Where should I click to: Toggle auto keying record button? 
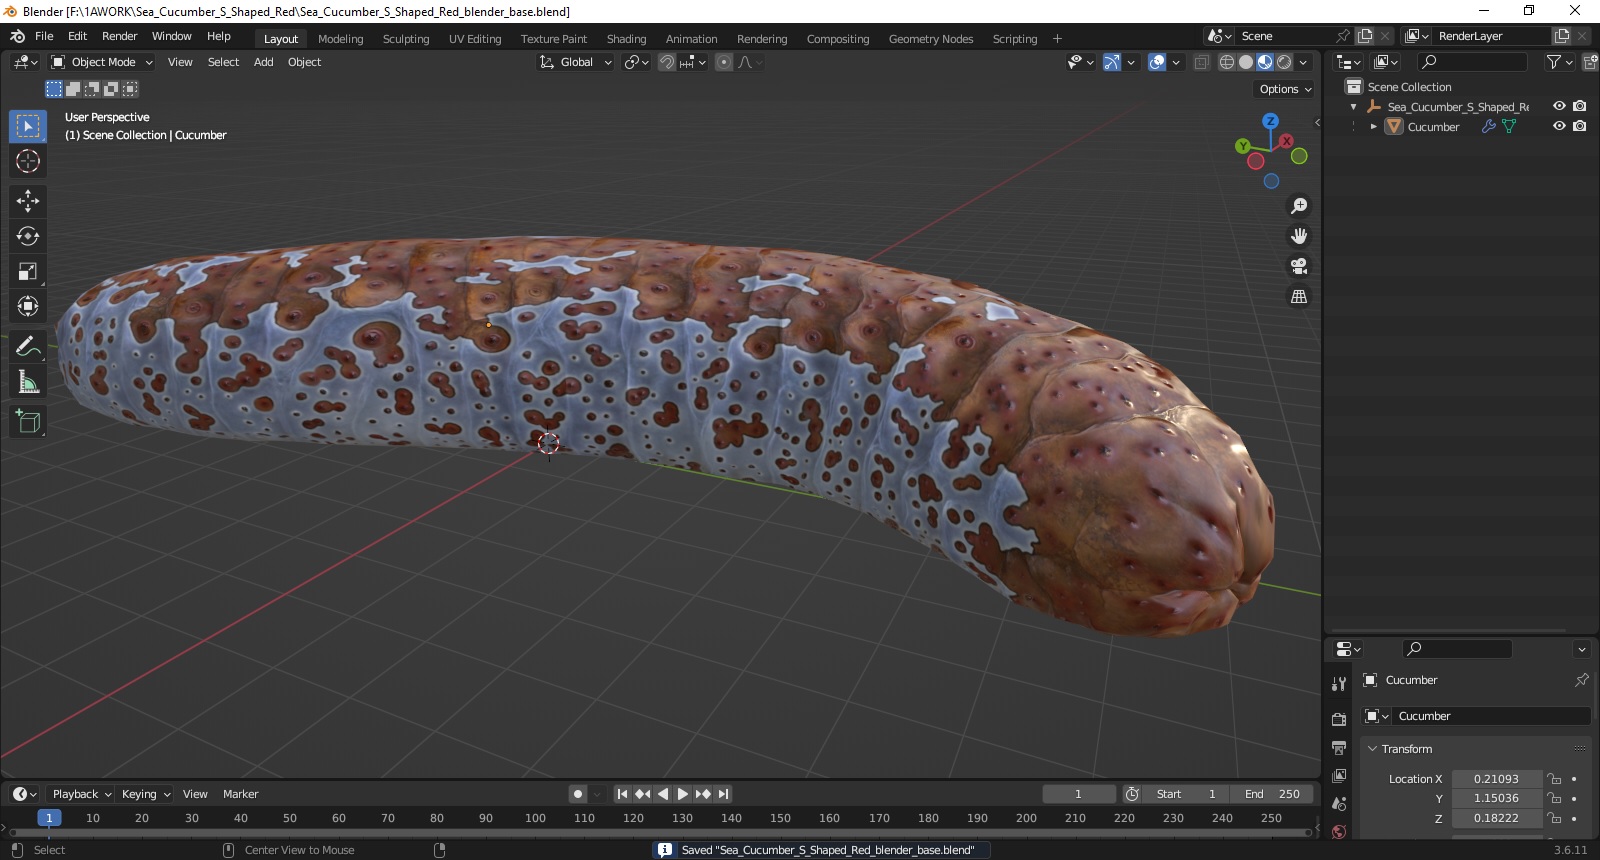(578, 794)
